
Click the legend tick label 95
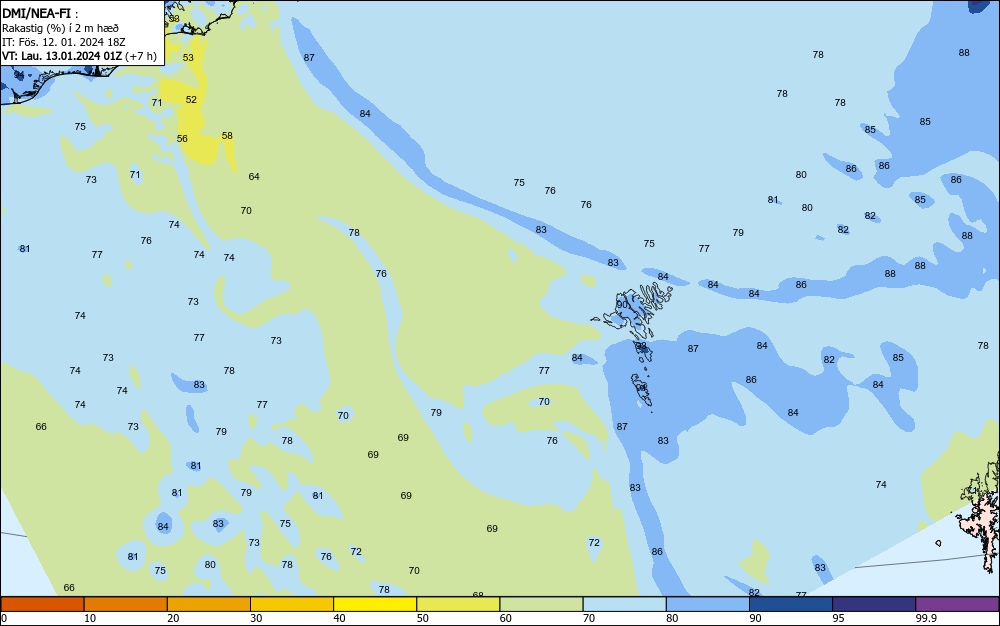point(838,618)
